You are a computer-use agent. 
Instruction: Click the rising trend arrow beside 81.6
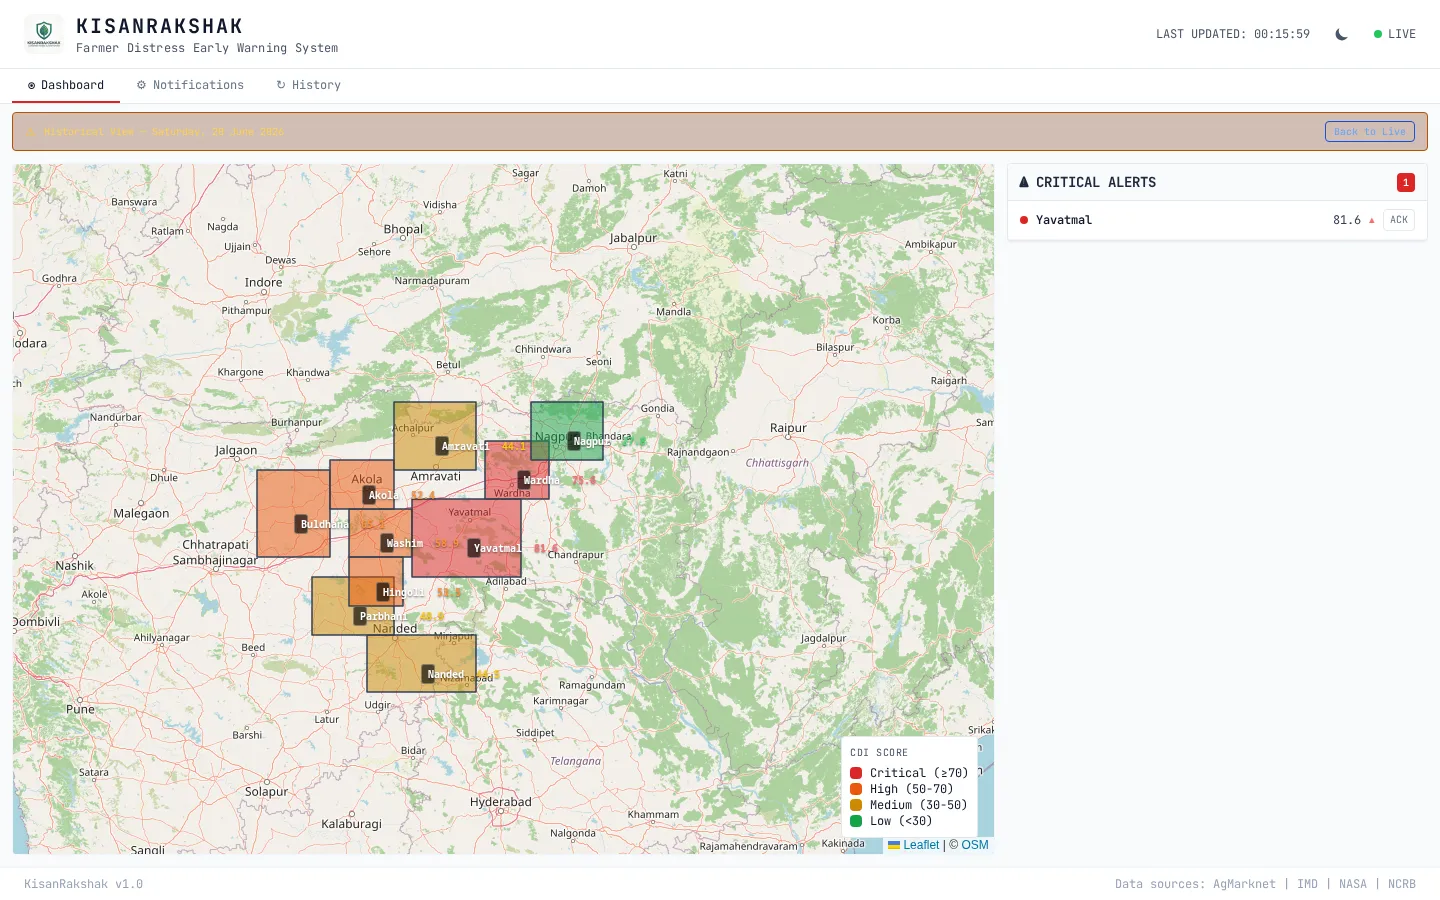point(1372,220)
